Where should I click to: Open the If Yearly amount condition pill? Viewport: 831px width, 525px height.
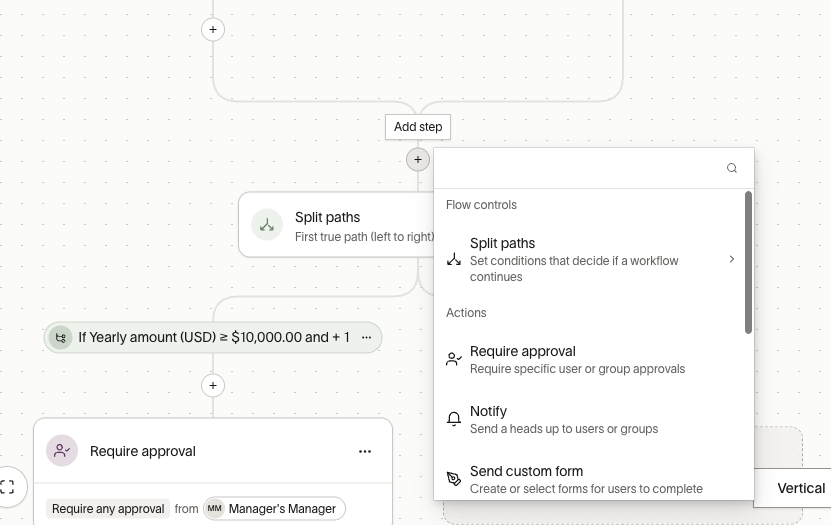pyautogui.click(x=213, y=337)
